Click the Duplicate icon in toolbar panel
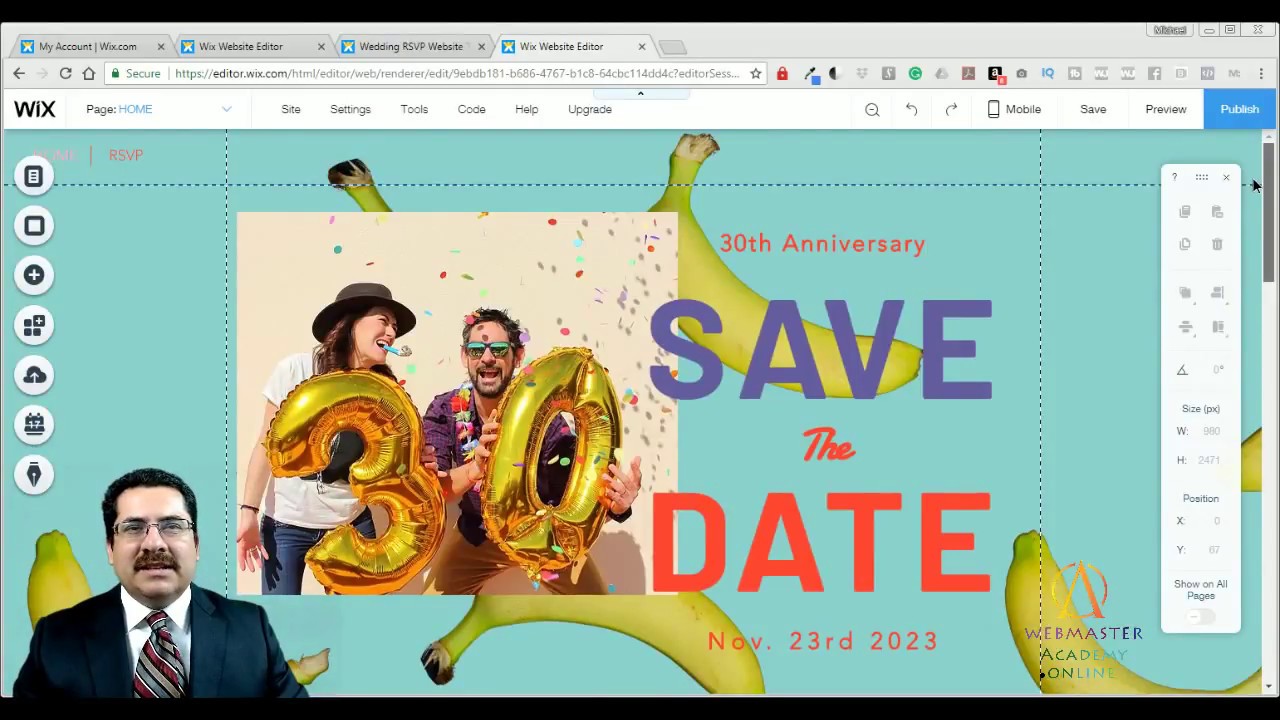Image resolution: width=1280 pixels, height=720 pixels. pyautogui.click(x=1185, y=244)
